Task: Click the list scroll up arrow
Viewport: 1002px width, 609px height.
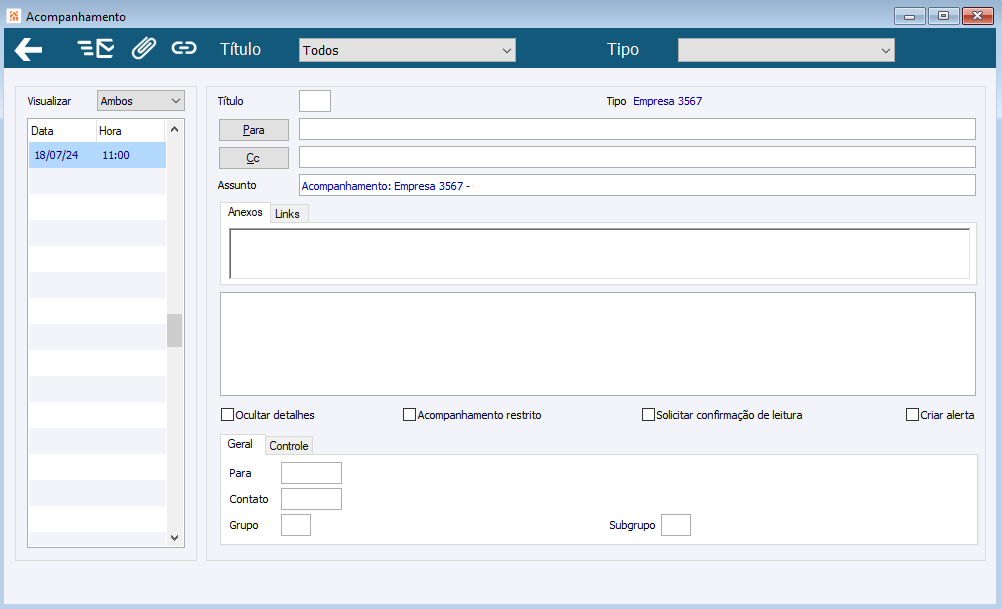Action: click(x=174, y=129)
